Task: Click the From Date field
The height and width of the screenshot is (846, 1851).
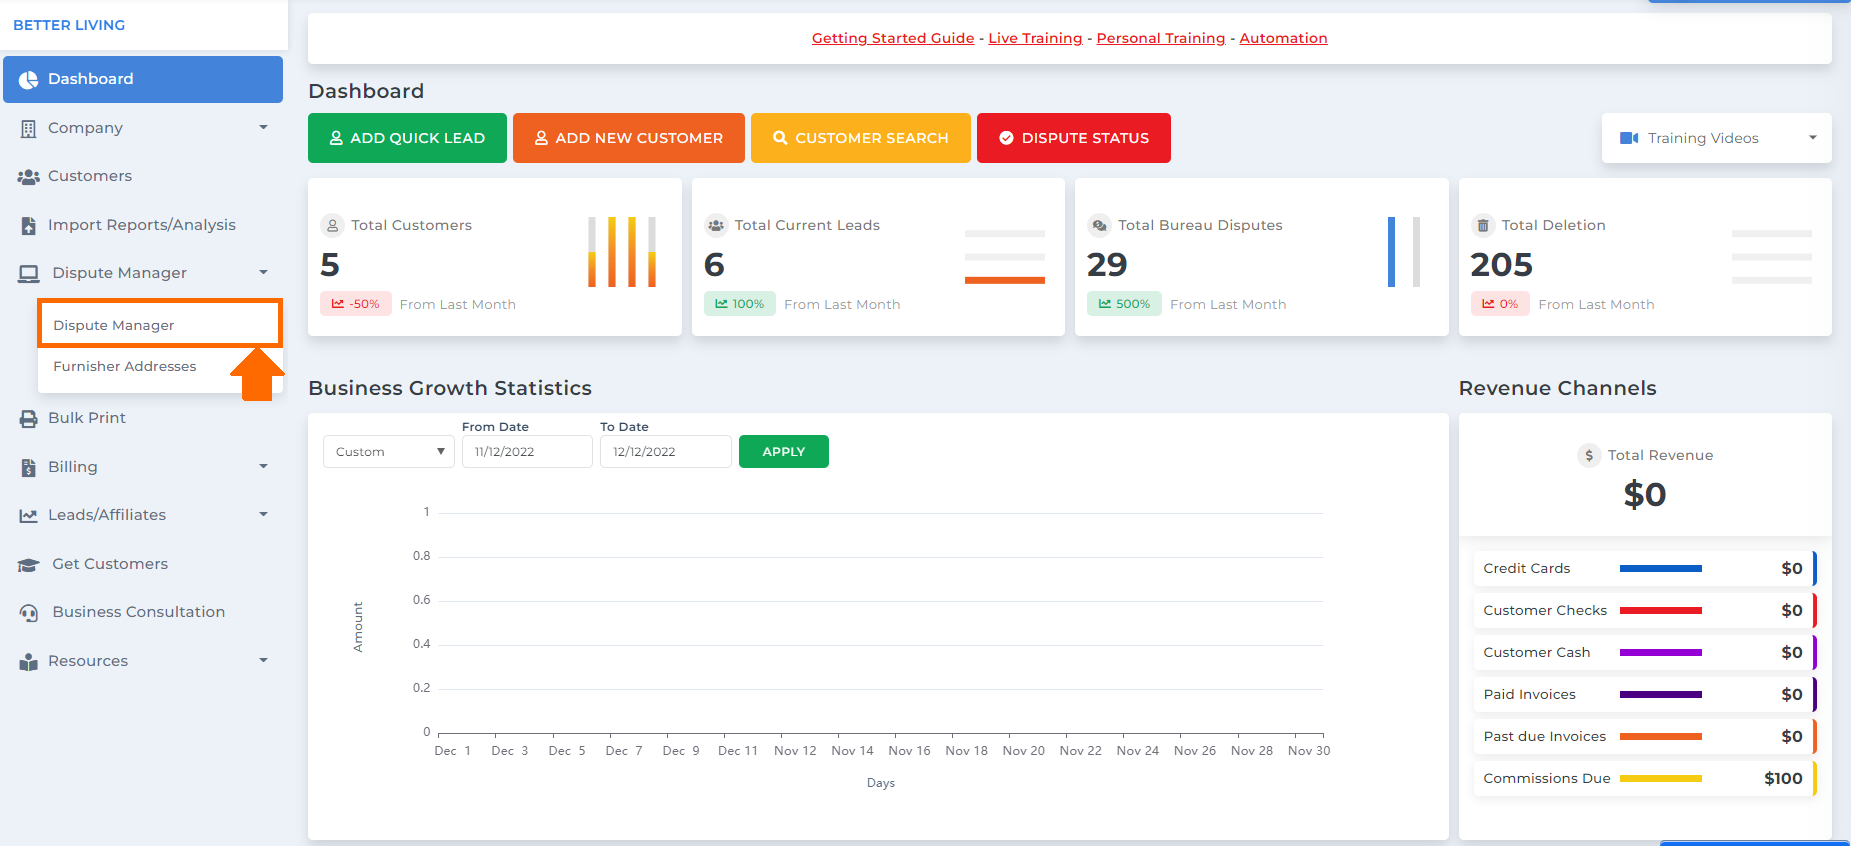Action: (x=527, y=452)
